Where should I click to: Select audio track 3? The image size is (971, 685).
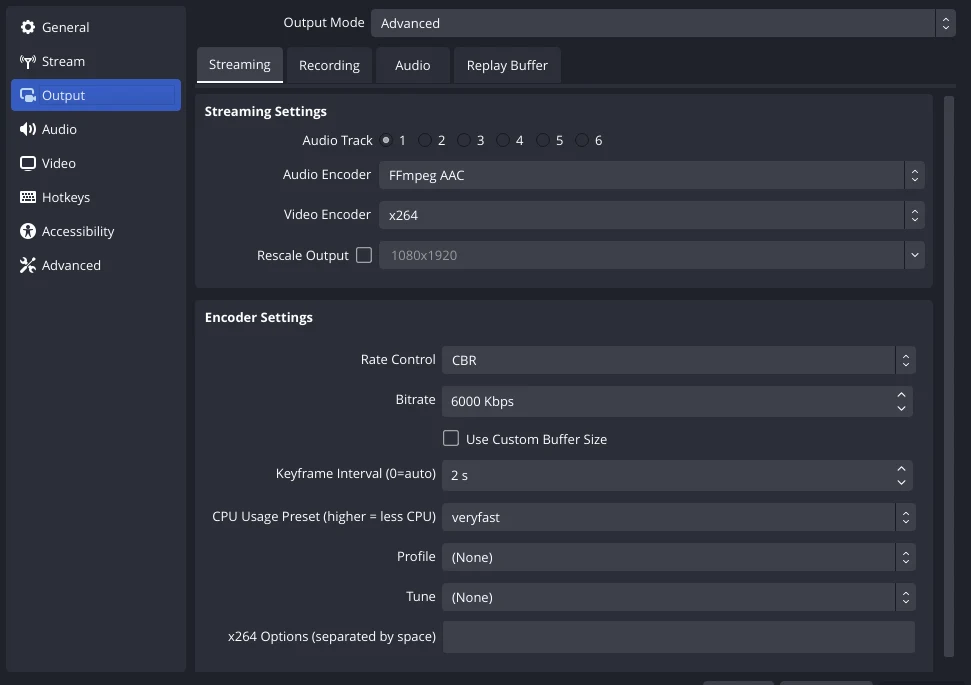pos(464,140)
